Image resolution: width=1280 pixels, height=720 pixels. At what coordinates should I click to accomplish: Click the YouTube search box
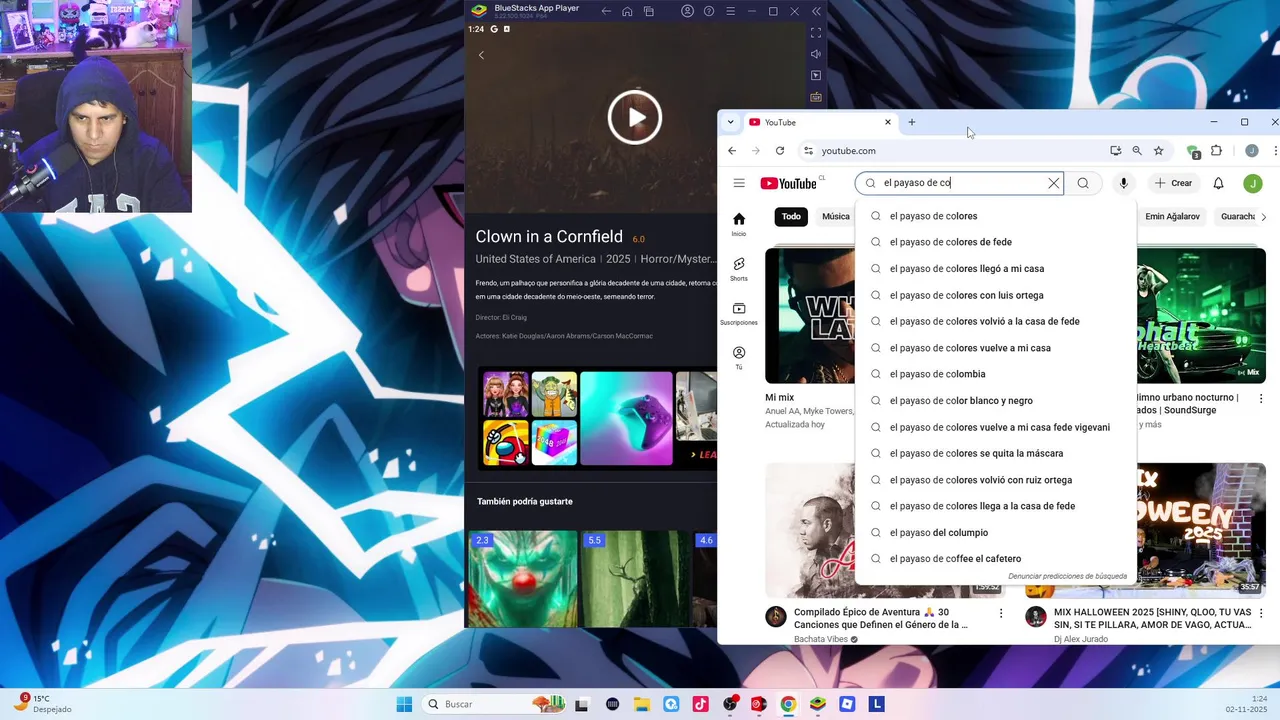(x=960, y=183)
